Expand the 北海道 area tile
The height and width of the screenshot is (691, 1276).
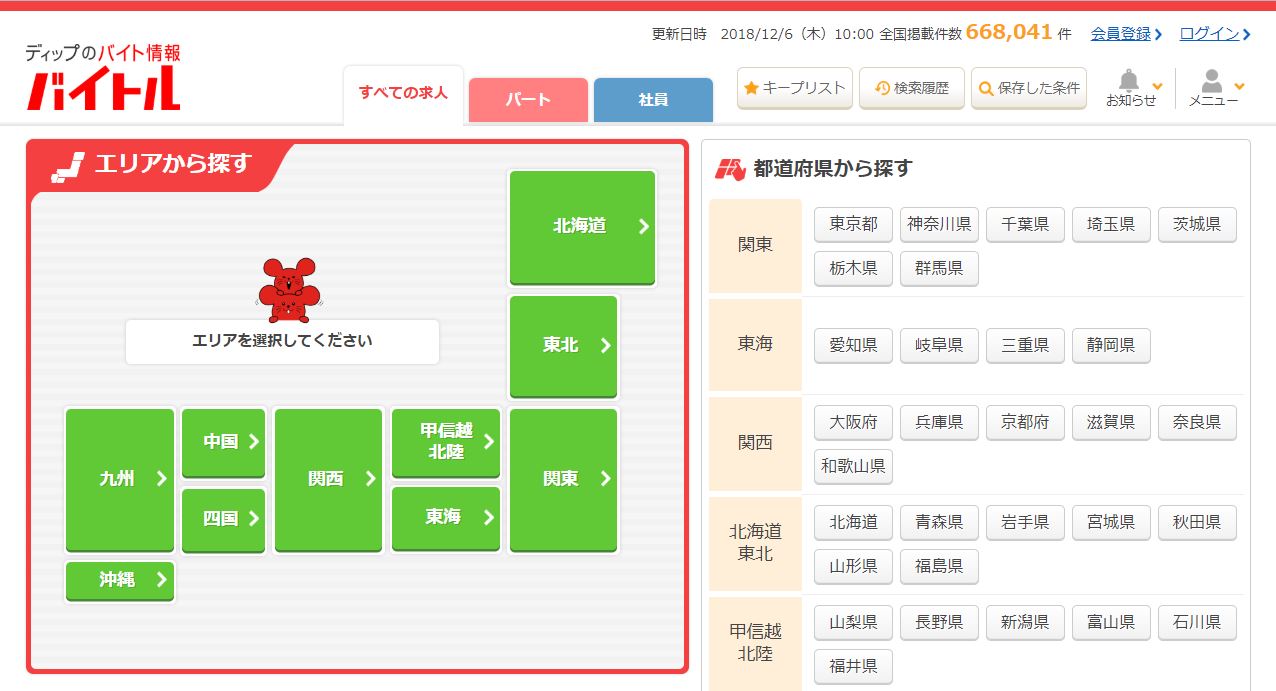(x=582, y=227)
